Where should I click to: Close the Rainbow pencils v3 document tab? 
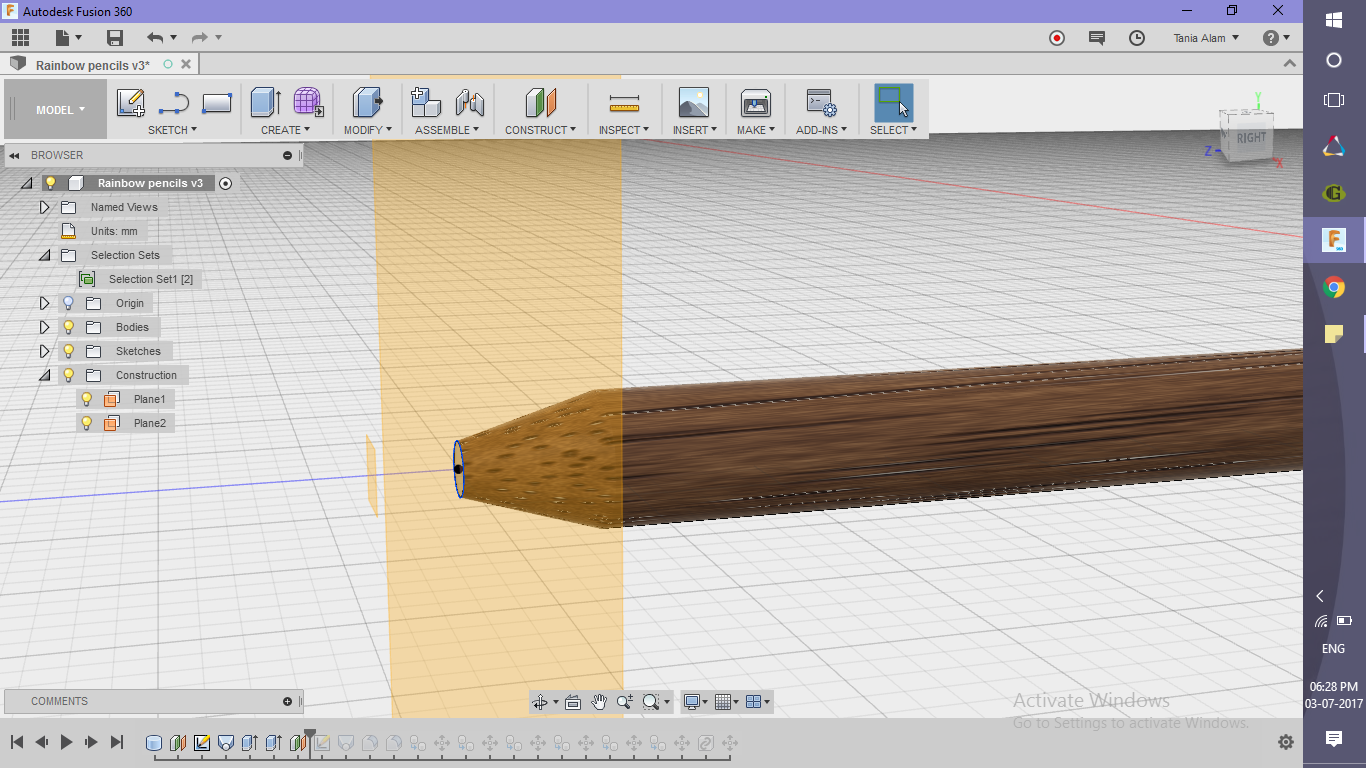(185, 64)
